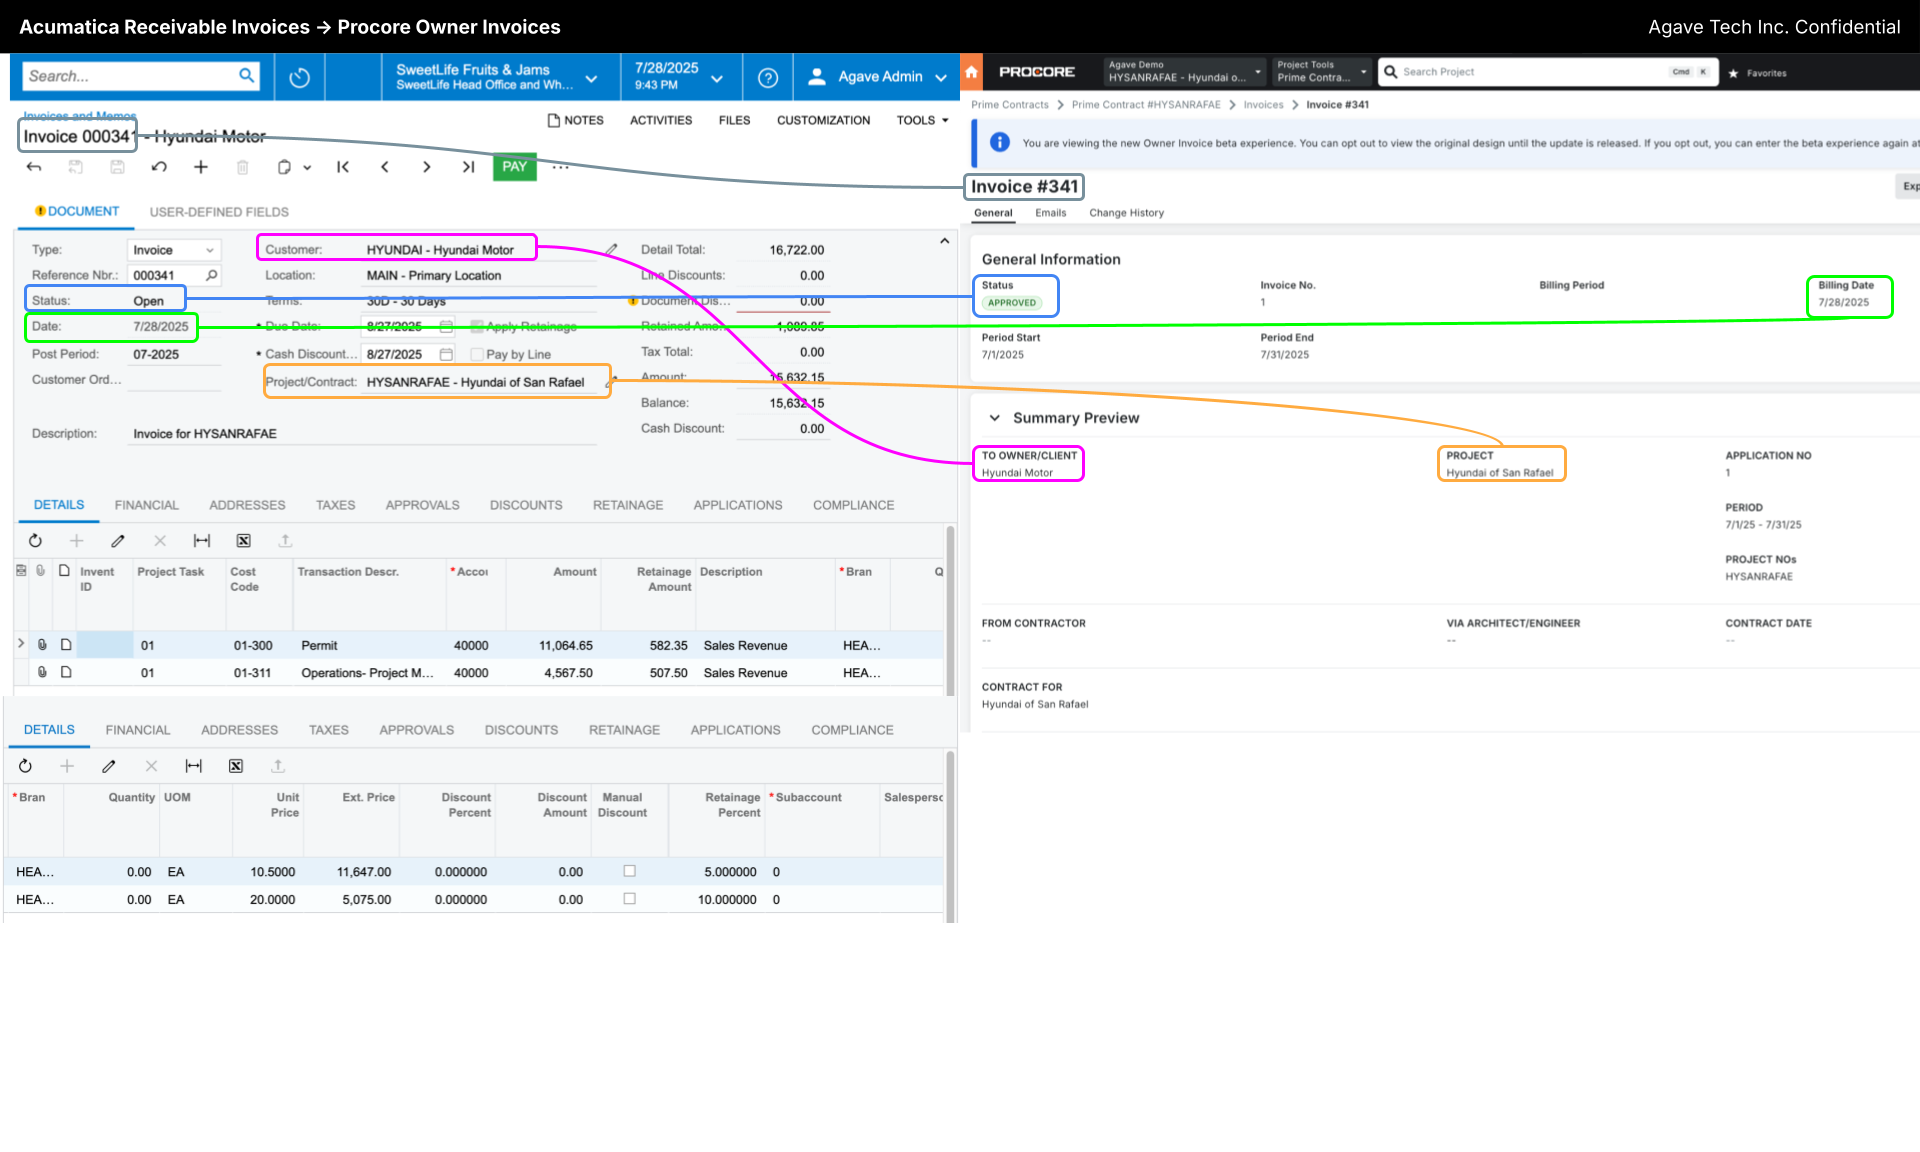Click the 11,064.65 amount cell
Screen dimensions: 1920x1152
click(554, 645)
